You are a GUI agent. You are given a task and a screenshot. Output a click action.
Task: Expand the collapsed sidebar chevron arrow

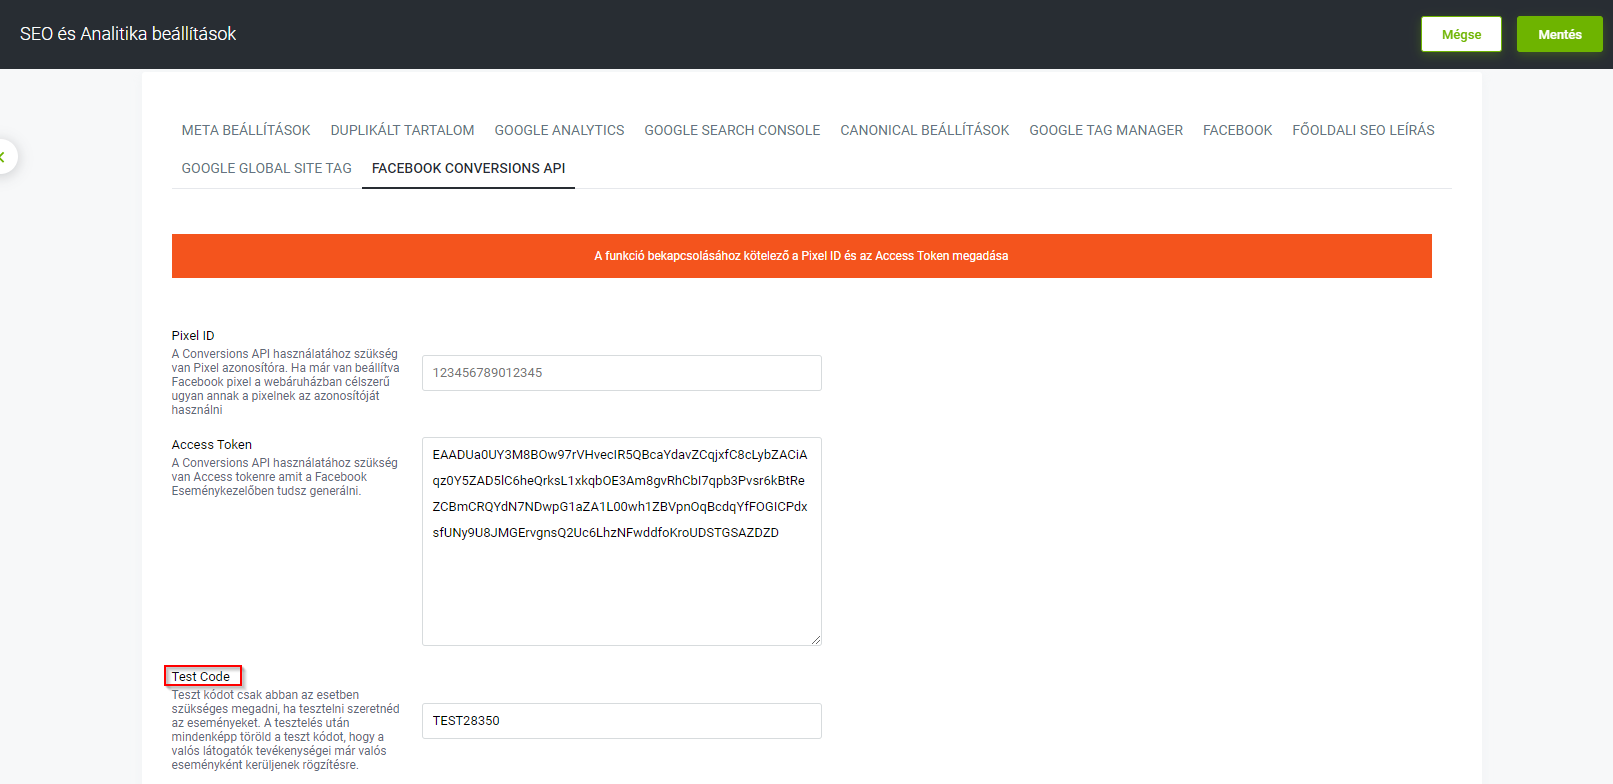[x=4, y=157]
